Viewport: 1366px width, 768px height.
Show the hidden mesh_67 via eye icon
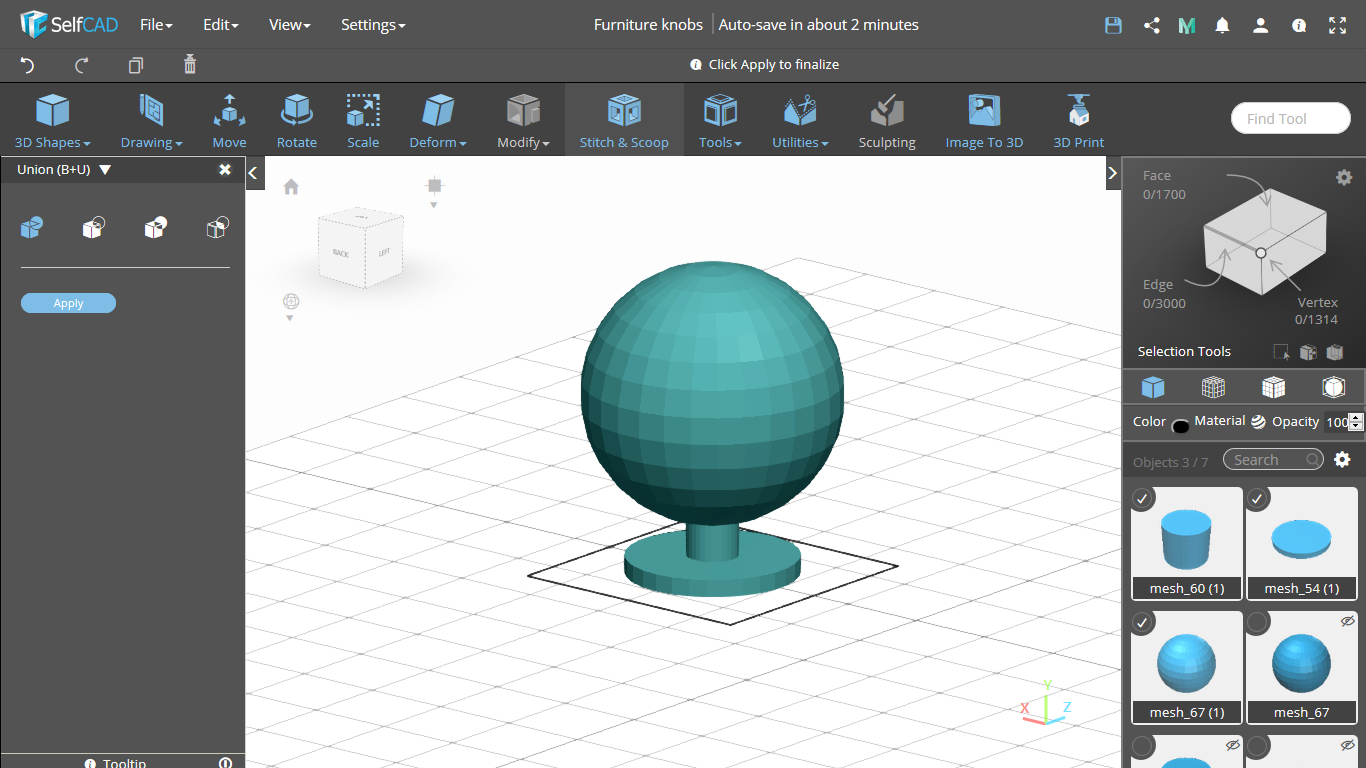pos(1347,621)
